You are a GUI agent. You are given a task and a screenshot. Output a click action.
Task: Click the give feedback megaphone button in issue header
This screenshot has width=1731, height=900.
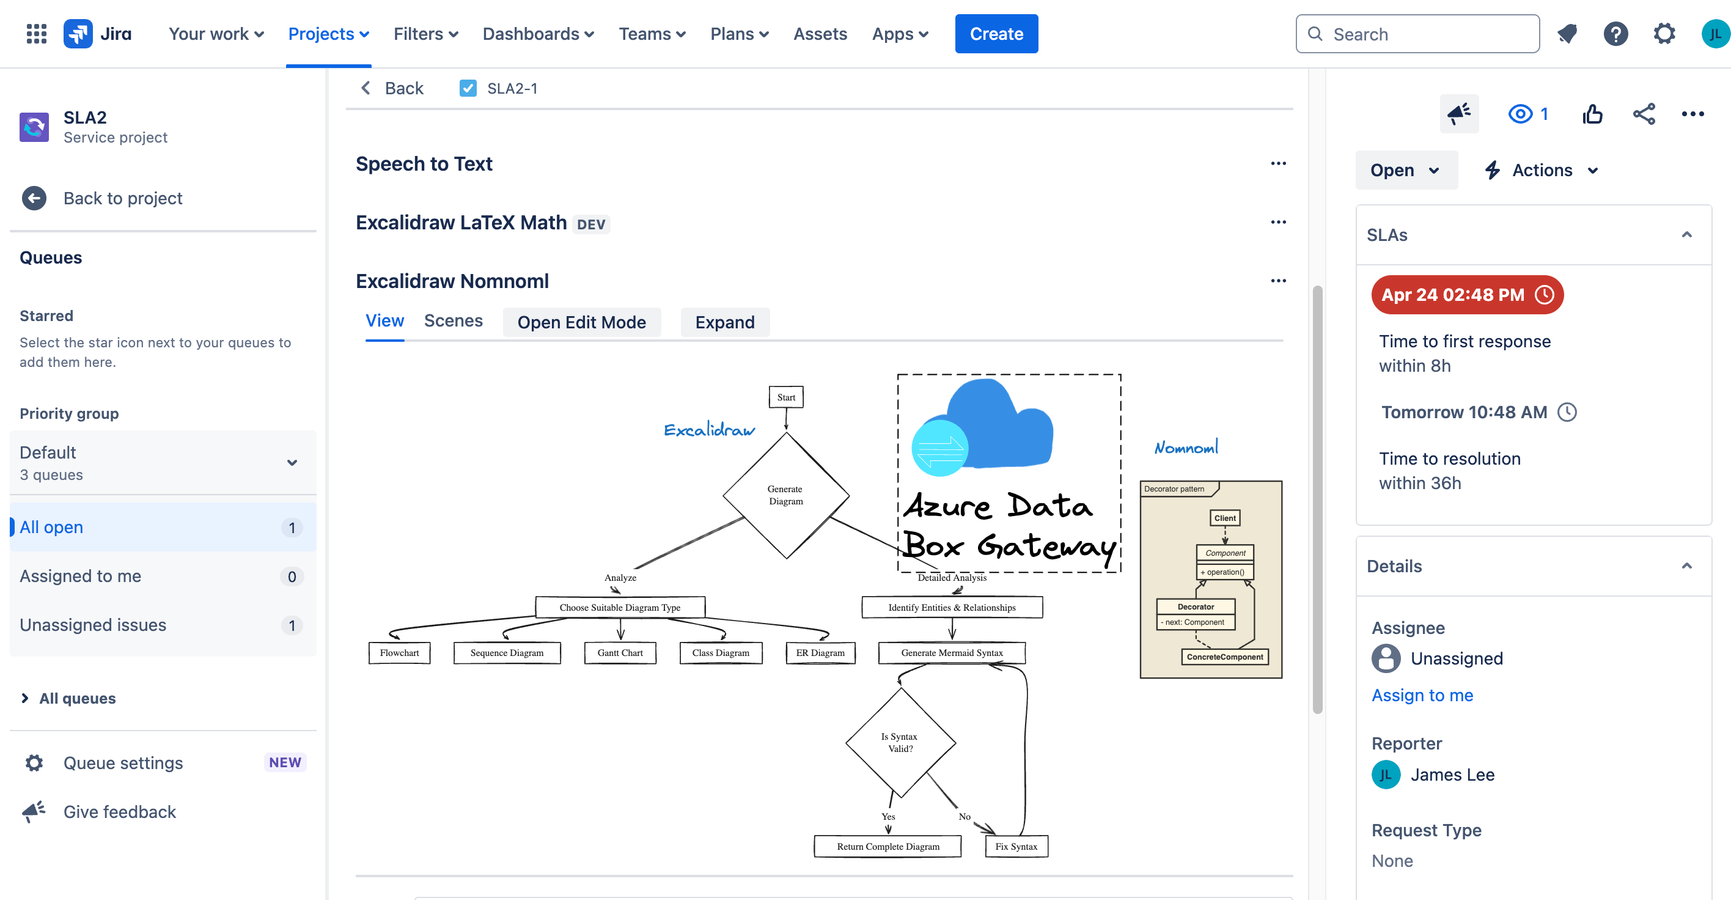(1459, 114)
